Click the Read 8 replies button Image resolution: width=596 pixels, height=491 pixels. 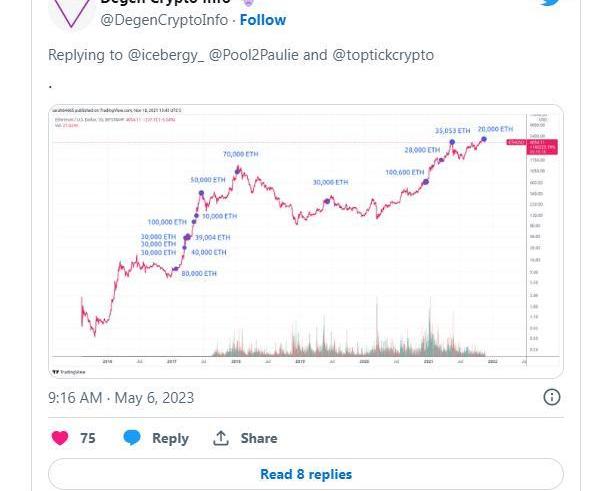point(306,474)
